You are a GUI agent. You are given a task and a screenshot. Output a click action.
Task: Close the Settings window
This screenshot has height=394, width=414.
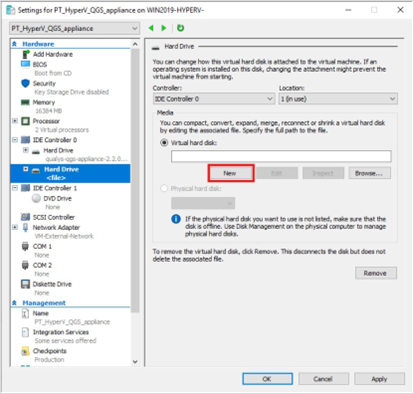point(400,10)
